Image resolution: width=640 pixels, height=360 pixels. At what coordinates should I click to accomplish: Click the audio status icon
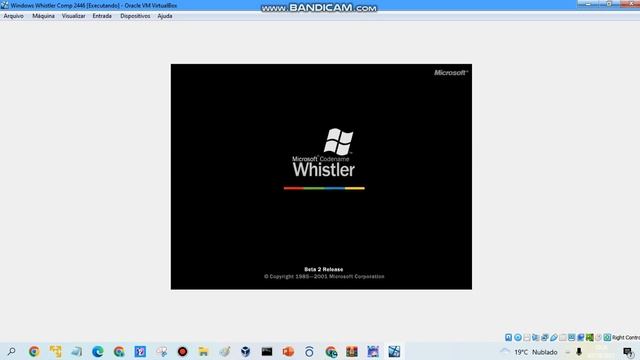(536, 337)
